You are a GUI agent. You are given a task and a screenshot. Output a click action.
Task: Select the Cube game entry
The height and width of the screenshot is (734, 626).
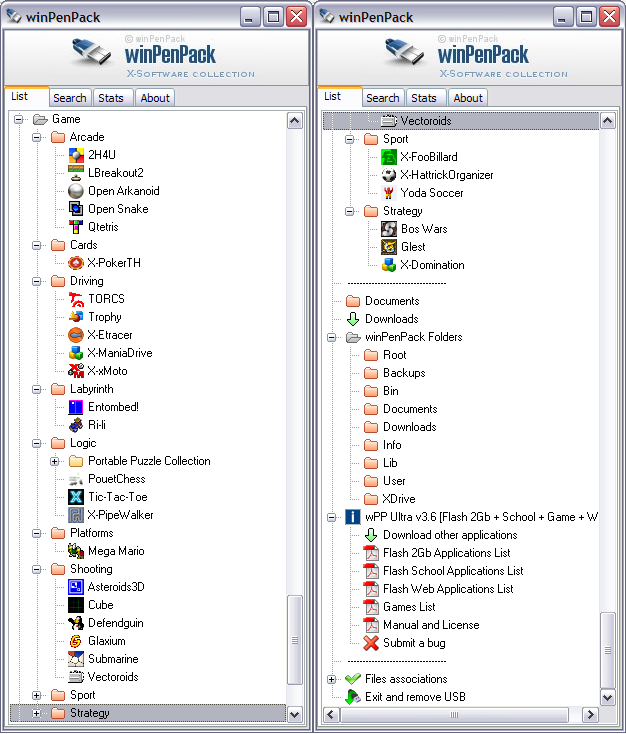(x=101, y=605)
